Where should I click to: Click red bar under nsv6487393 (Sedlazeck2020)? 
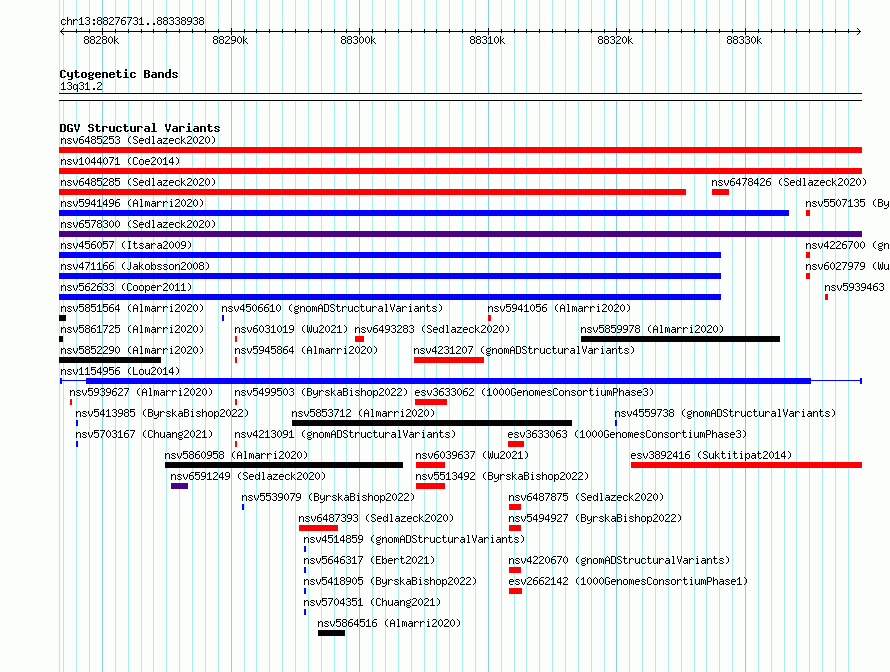pos(318,528)
